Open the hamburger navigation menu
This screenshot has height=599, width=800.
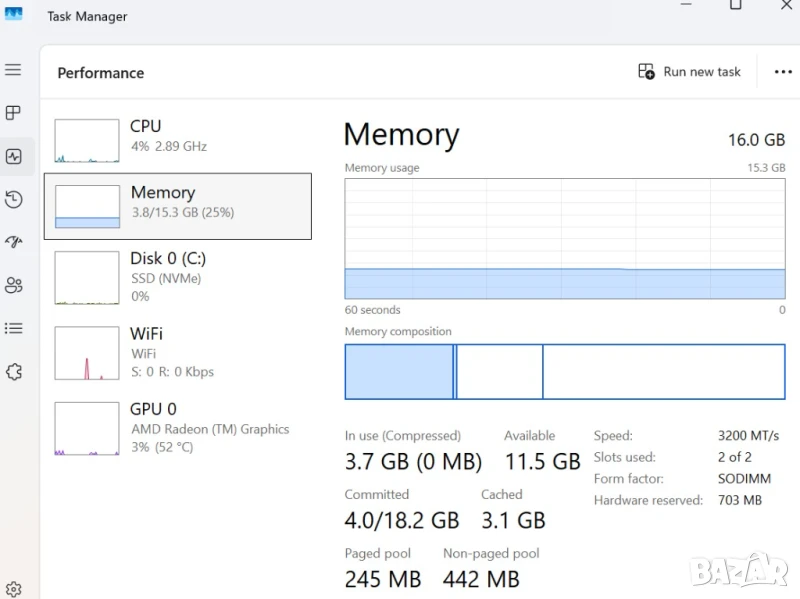(x=13, y=70)
